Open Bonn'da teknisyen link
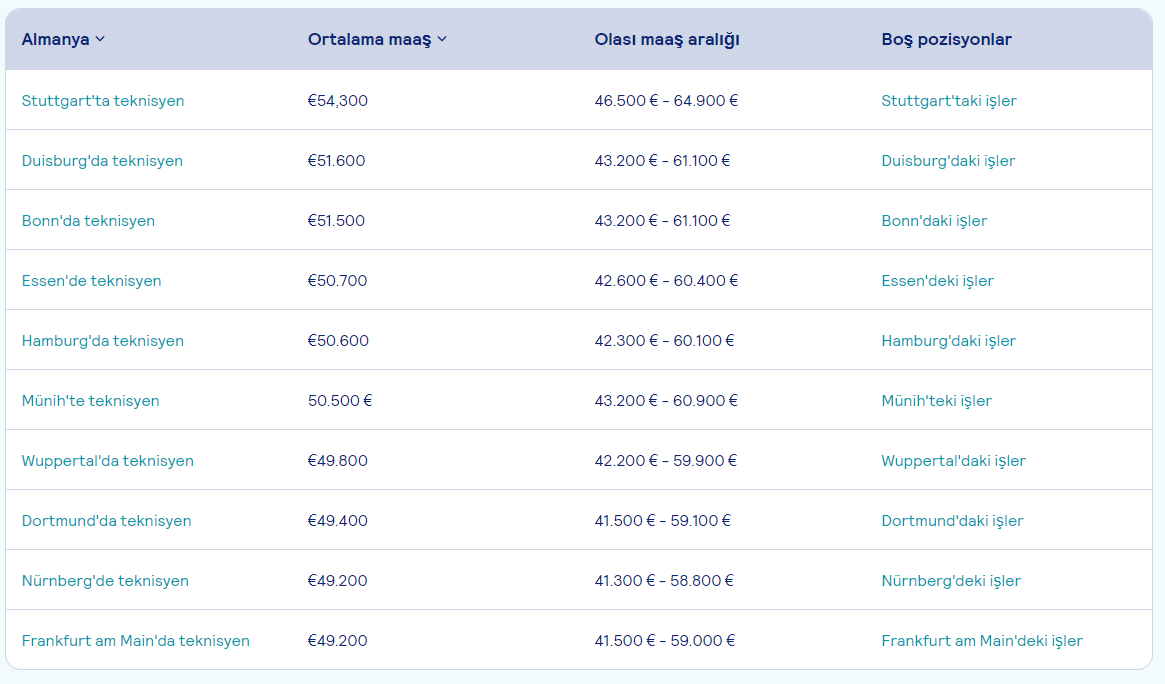Viewport: 1165px width, 684px height. (88, 221)
